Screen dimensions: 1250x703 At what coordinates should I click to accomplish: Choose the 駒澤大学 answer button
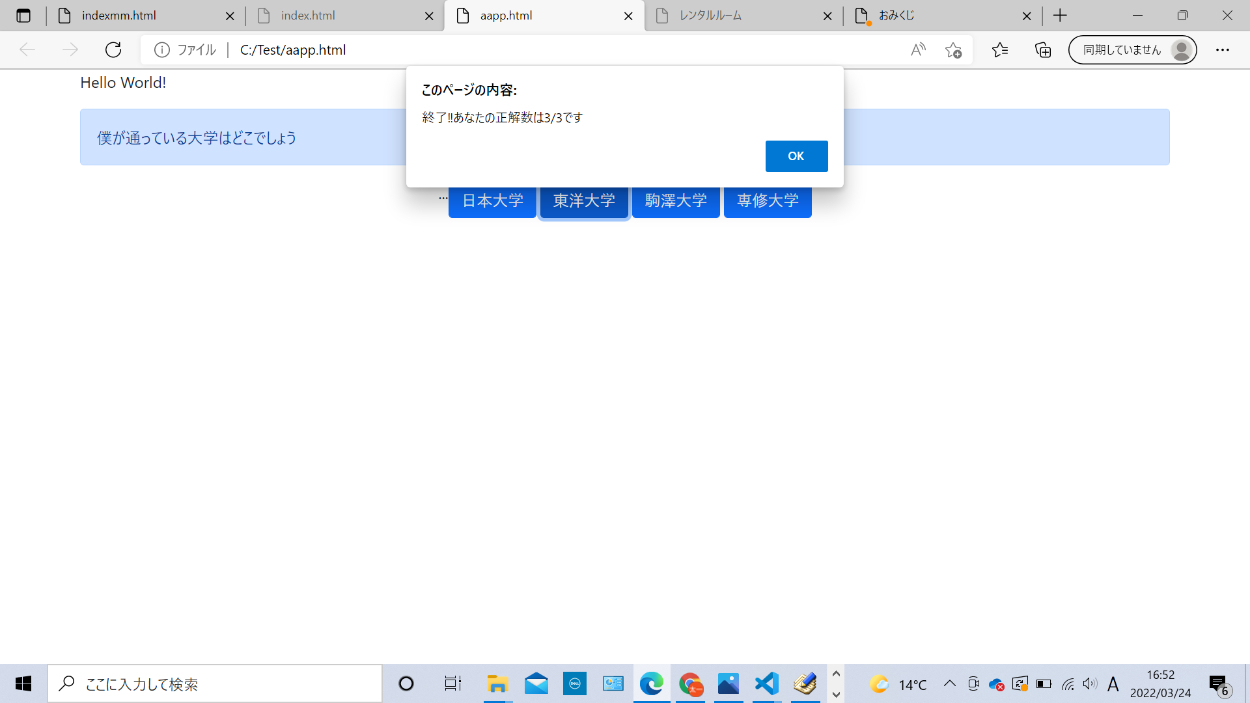point(675,201)
